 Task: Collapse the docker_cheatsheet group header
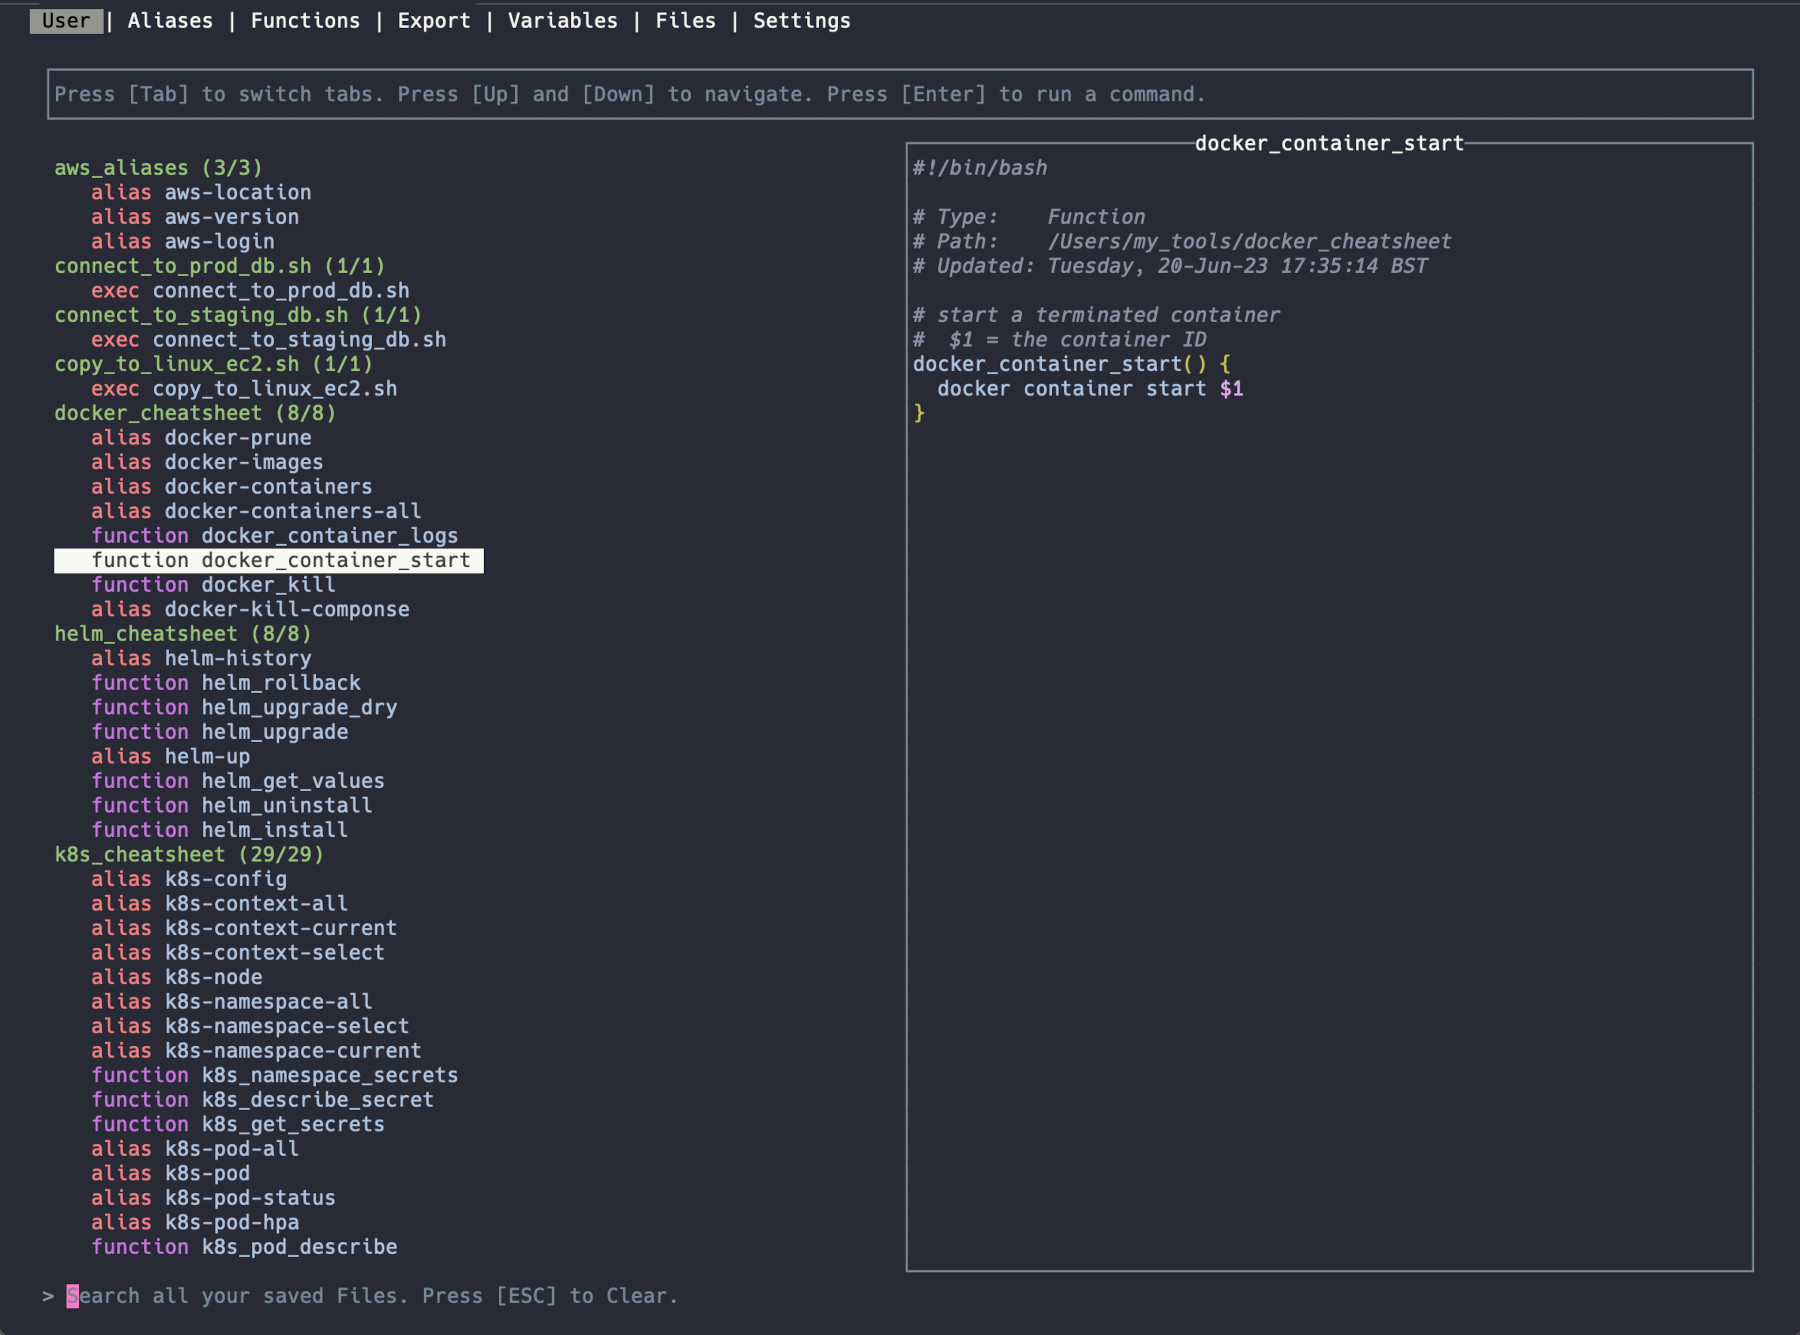point(195,413)
